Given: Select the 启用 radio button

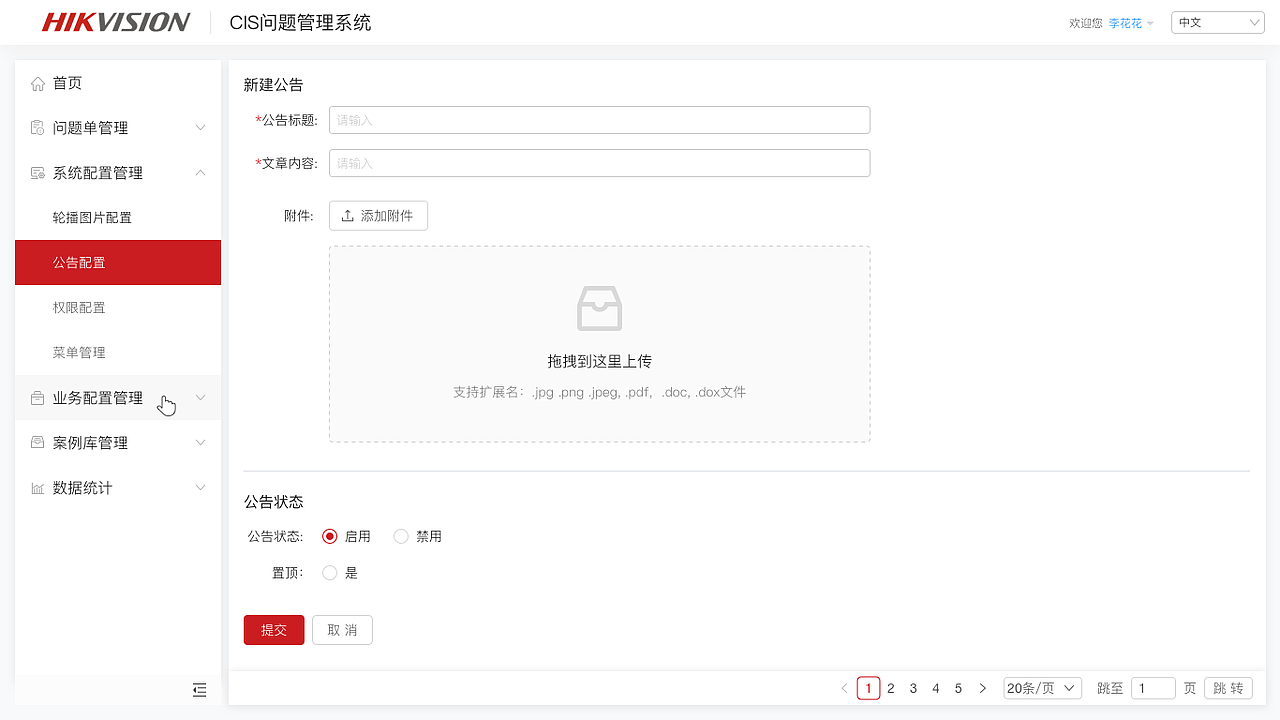Looking at the screenshot, I should coord(330,536).
